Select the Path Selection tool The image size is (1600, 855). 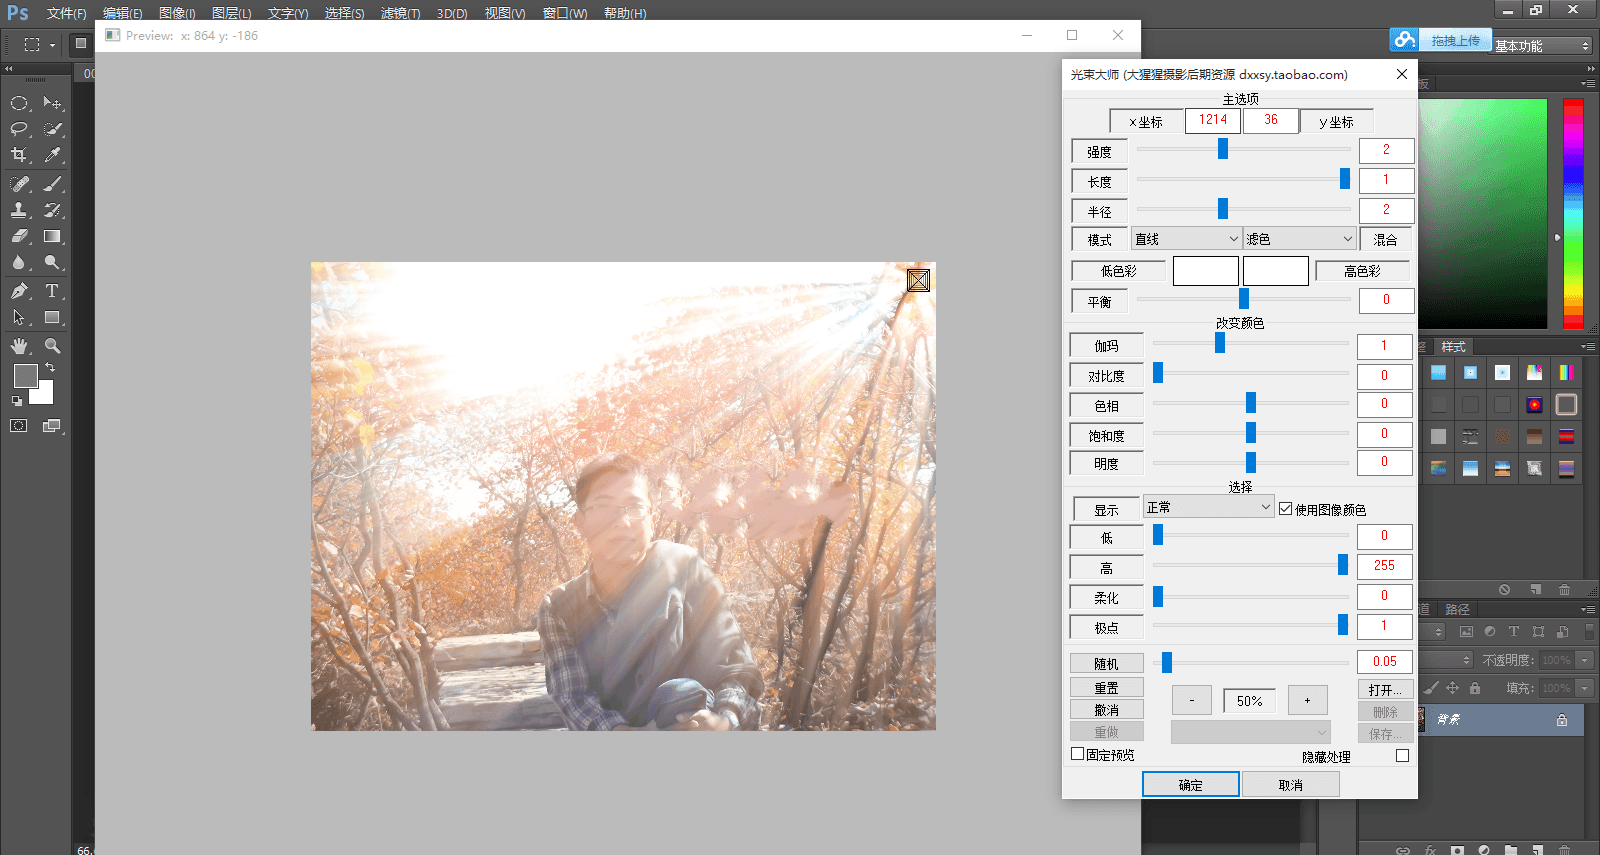pyautogui.click(x=19, y=317)
